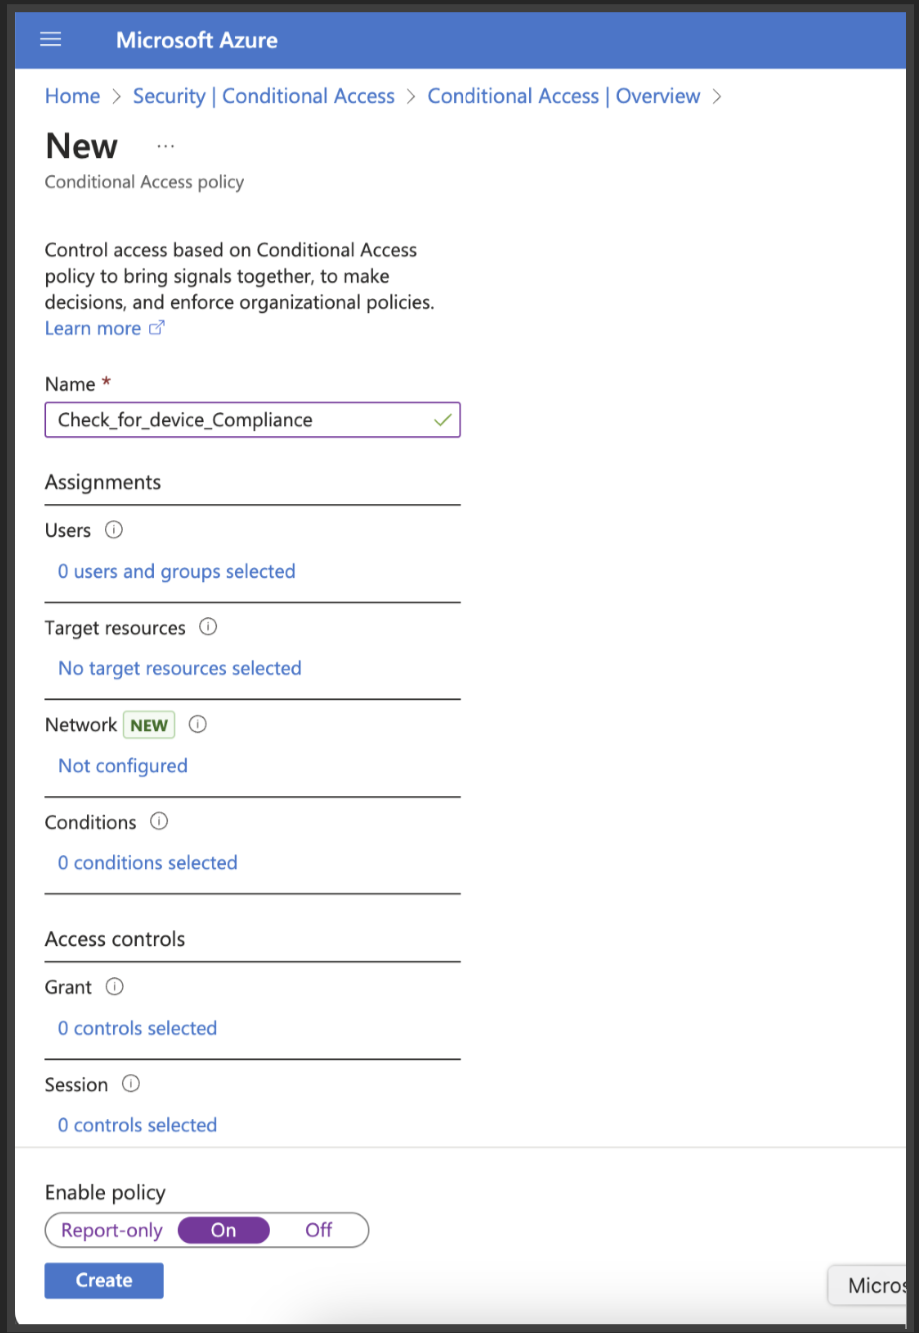Click the Create button
Image resolution: width=919 pixels, height=1333 pixels.
(104, 1280)
